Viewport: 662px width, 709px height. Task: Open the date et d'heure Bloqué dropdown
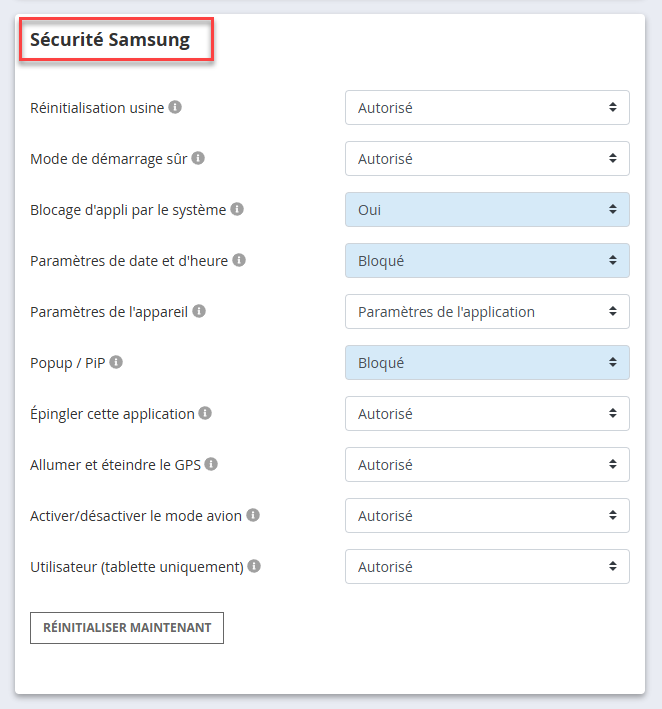[487, 260]
